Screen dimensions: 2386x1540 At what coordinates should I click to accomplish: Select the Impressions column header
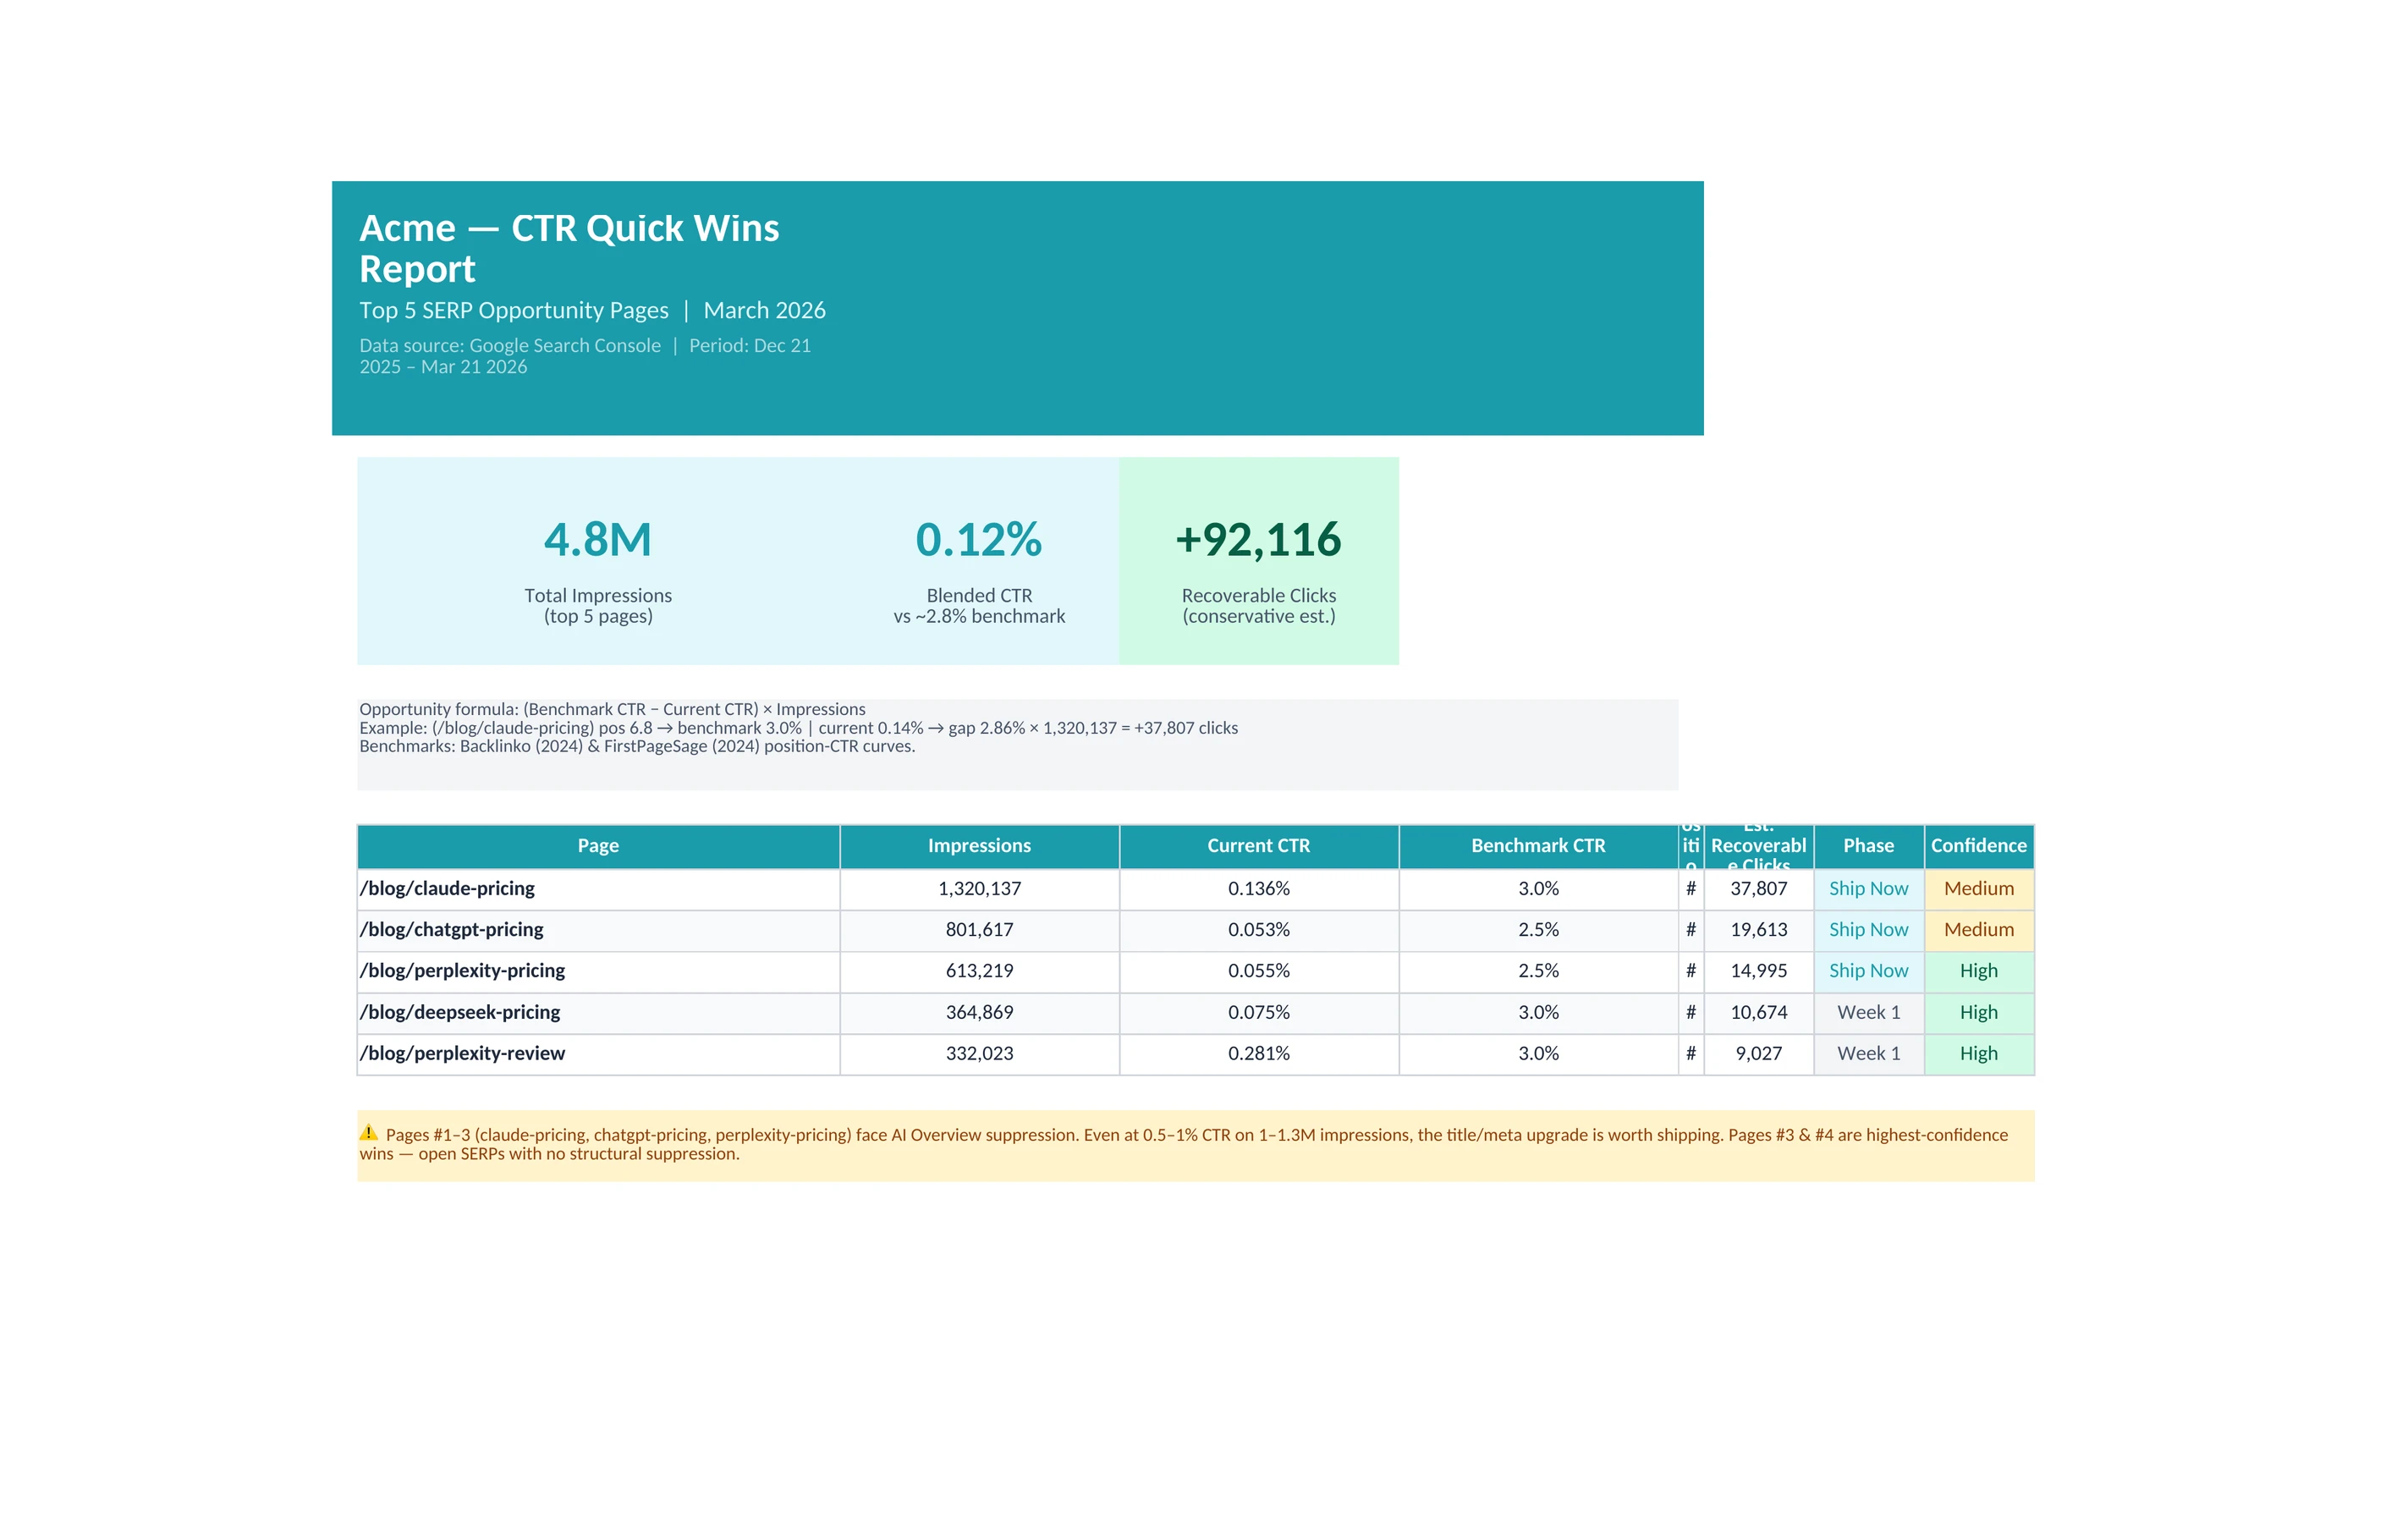[x=978, y=846]
